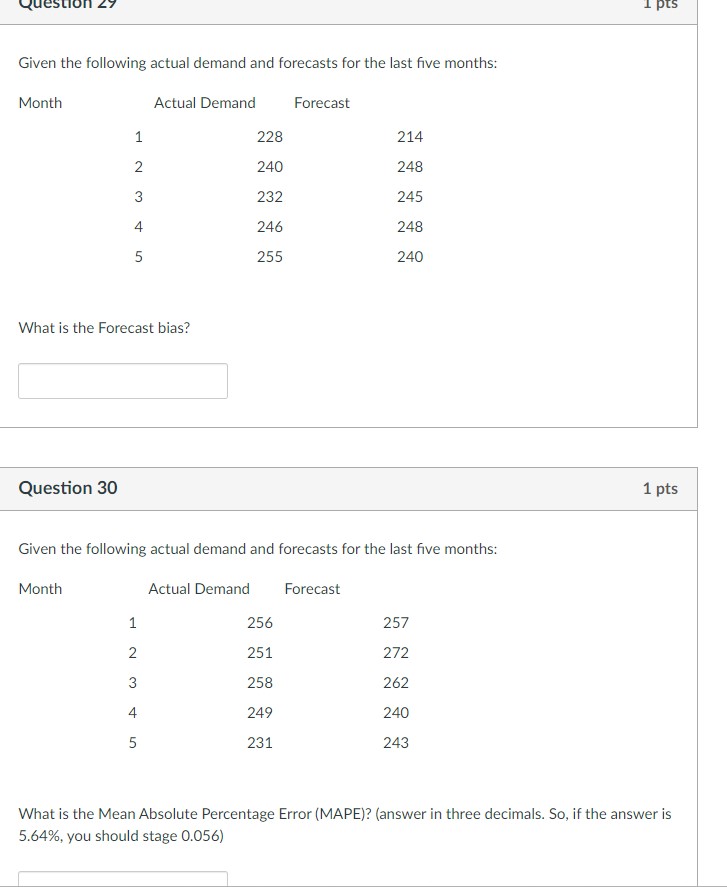Click the Forecast column header in Question 30
The height and width of the screenshot is (887, 727).
[312, 588]
